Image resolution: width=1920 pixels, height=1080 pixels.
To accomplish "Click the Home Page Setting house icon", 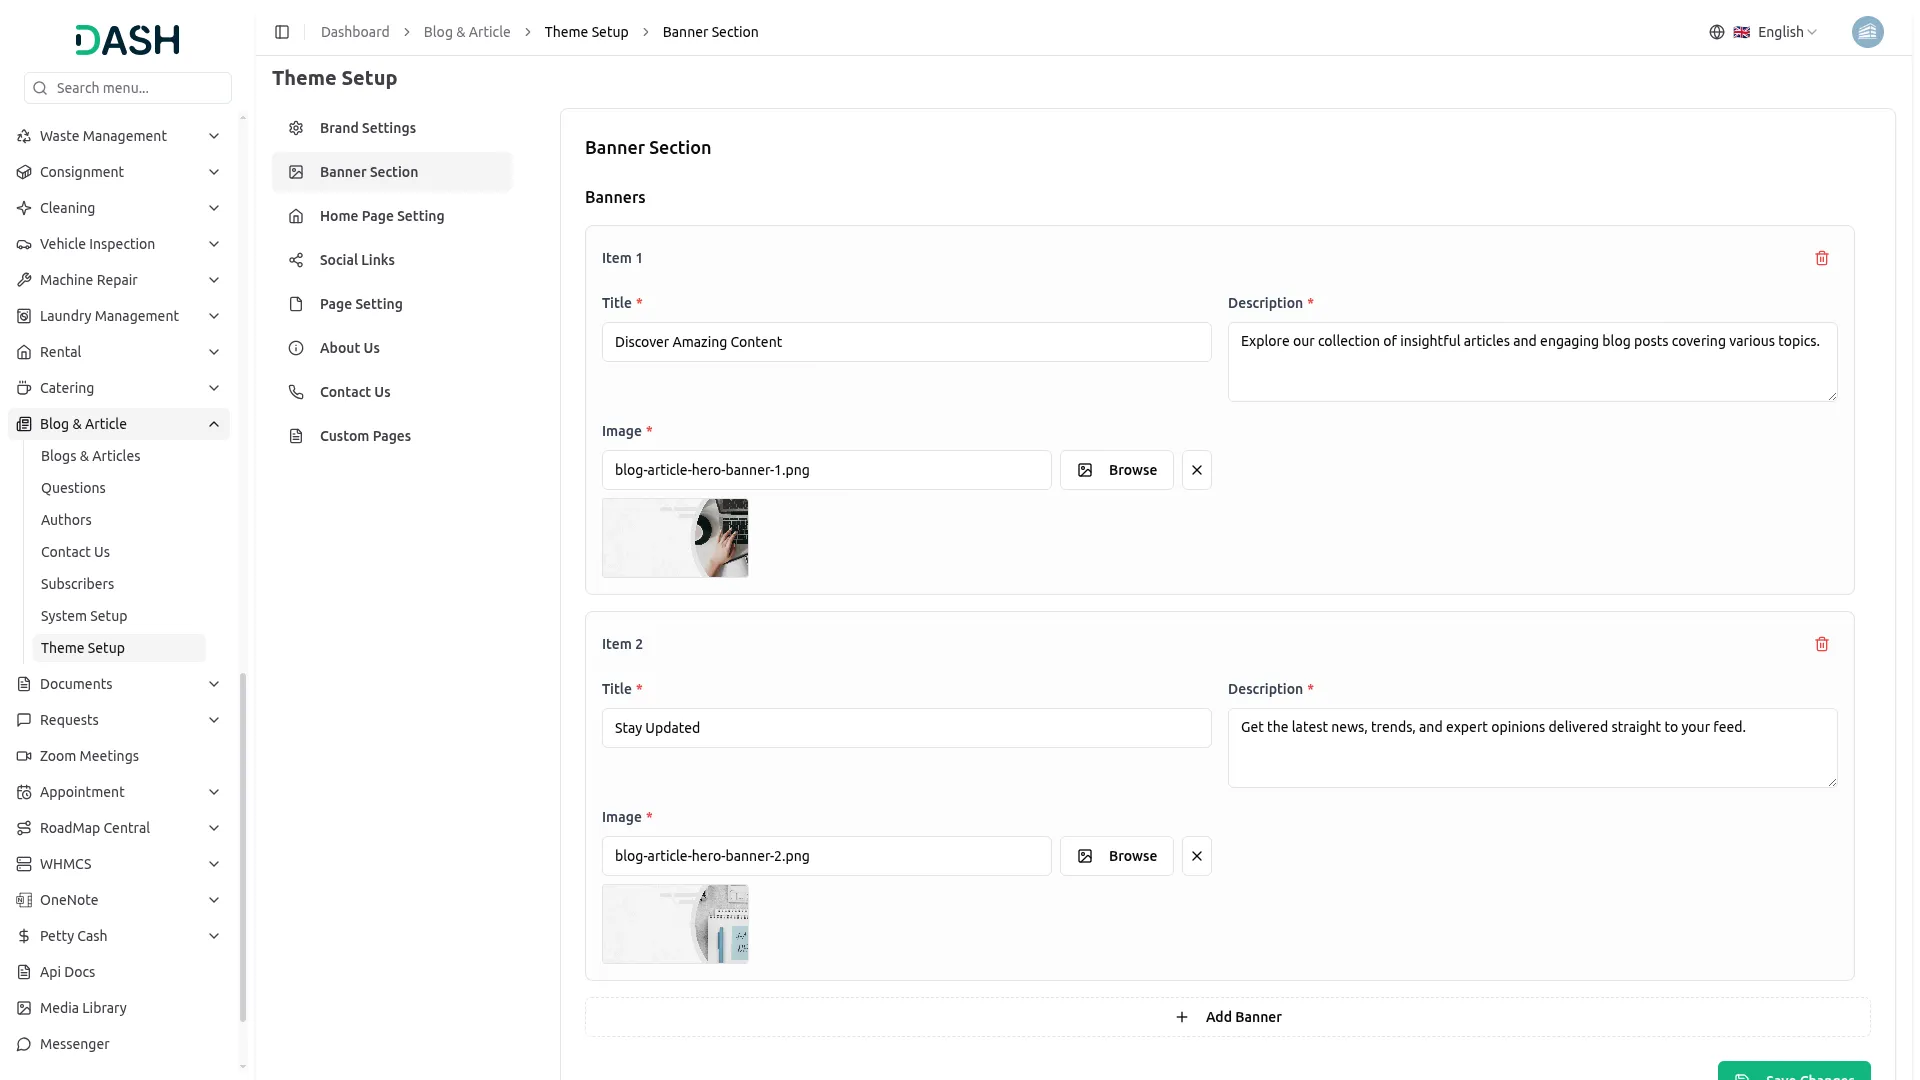I will [x=296, y=216].
